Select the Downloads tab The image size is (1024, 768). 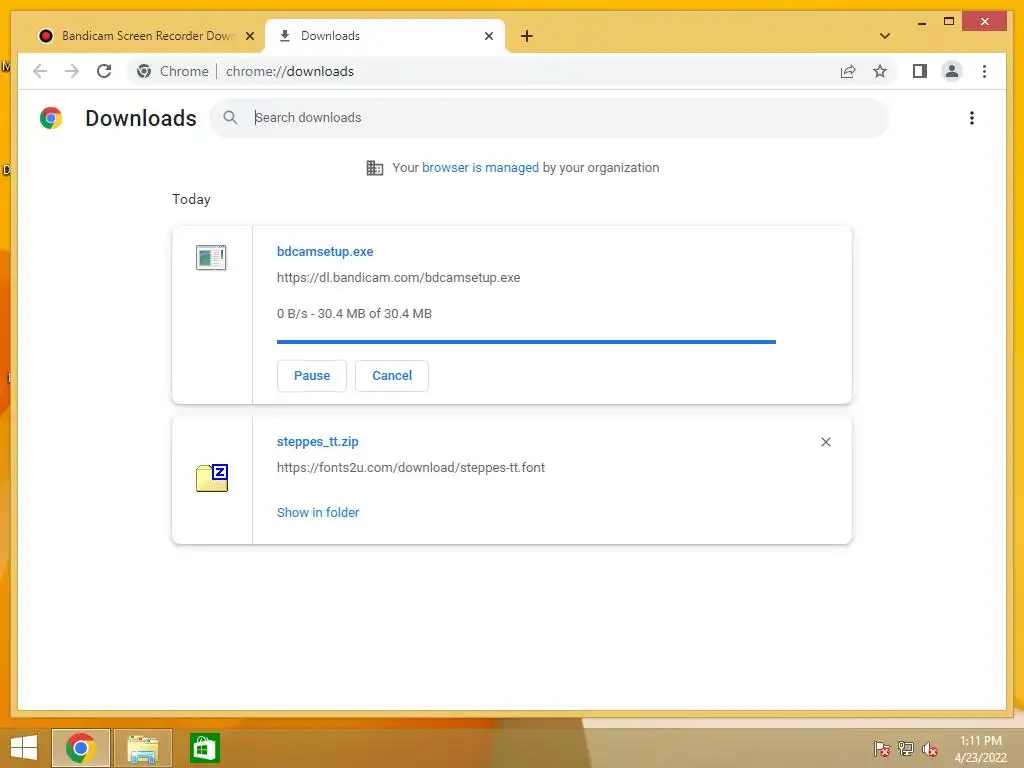click(x=385, y=36)
